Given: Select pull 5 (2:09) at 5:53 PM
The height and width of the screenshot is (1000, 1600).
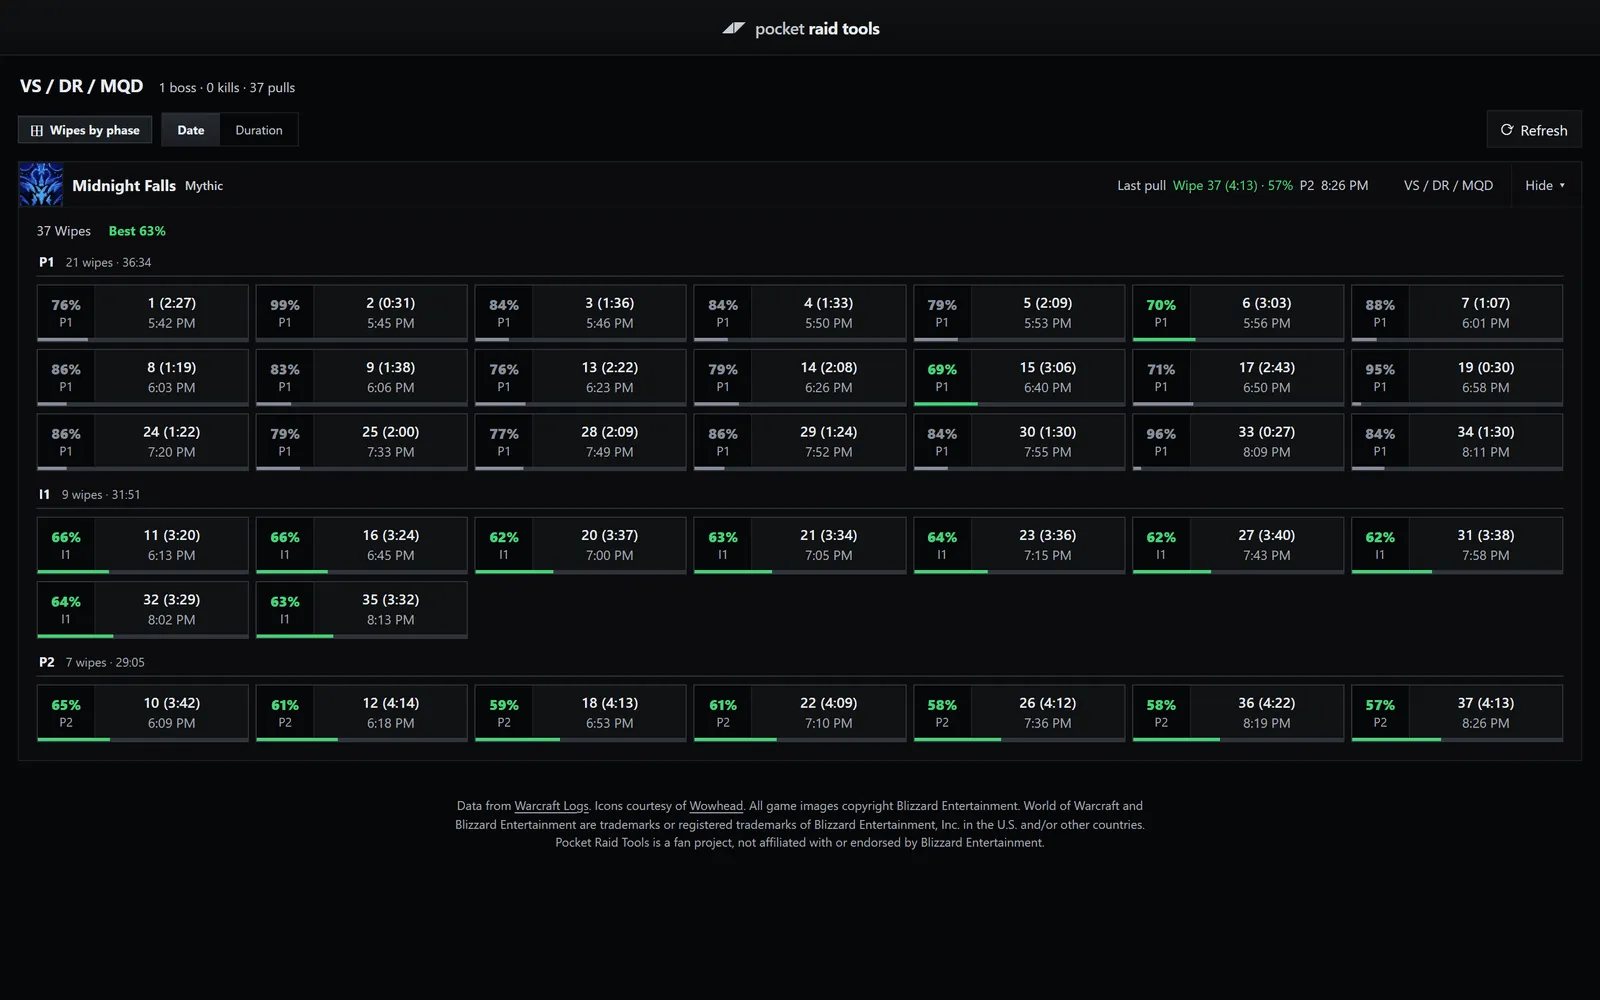Looking at the screenshot, I should click(1019, 313).
